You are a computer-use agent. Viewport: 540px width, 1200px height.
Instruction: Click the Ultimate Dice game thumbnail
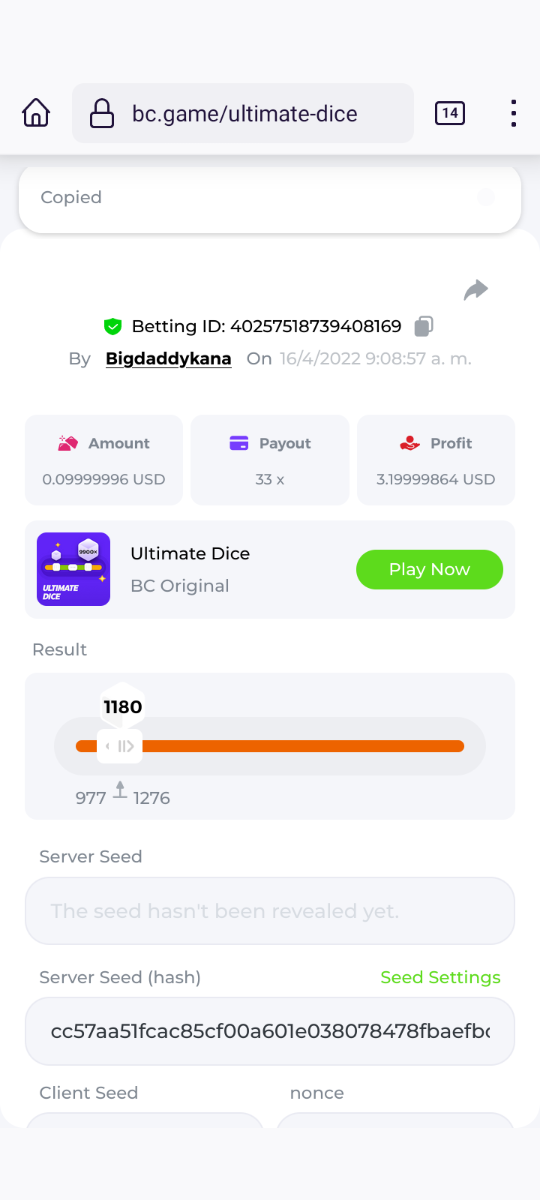(74, 569)
